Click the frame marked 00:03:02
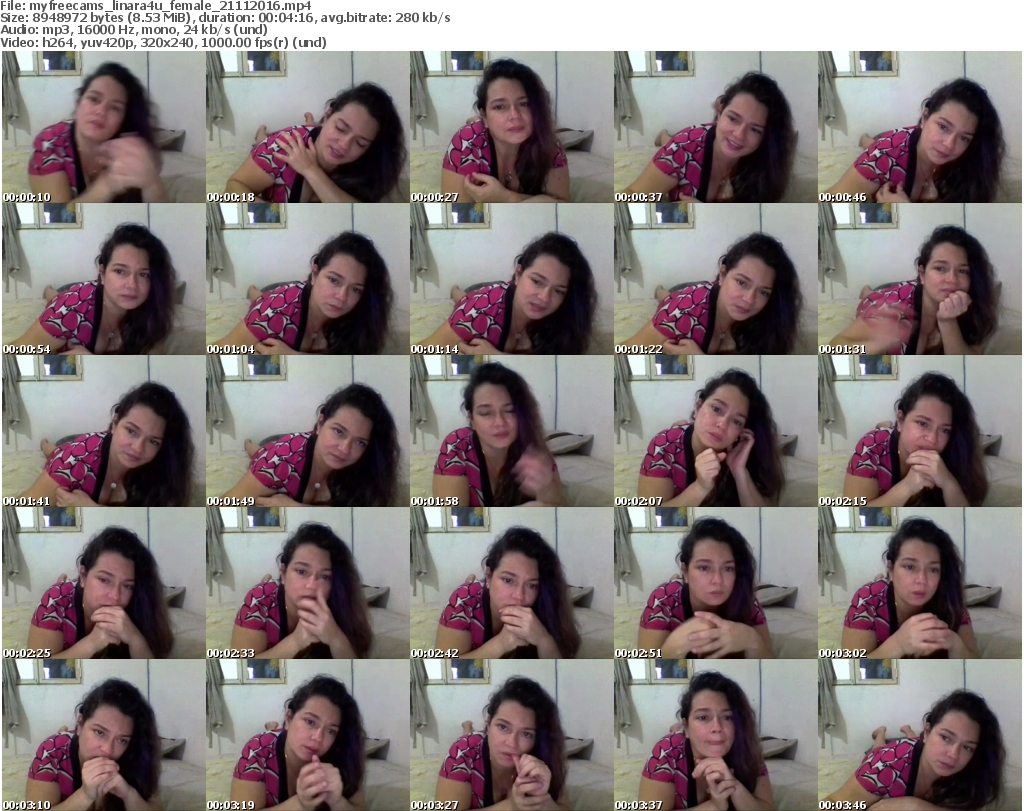The height and width of the screenshot is (811, 1024). [x=920, y=583]
